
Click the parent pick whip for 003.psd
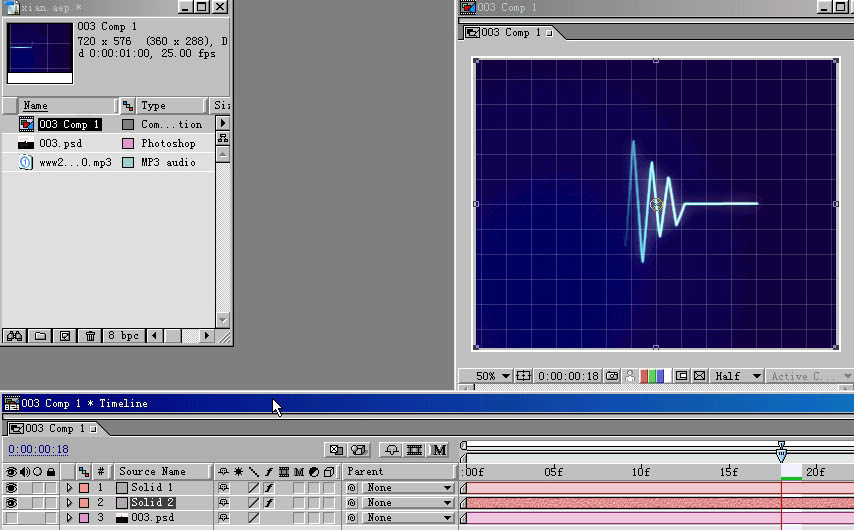point(352,518)
